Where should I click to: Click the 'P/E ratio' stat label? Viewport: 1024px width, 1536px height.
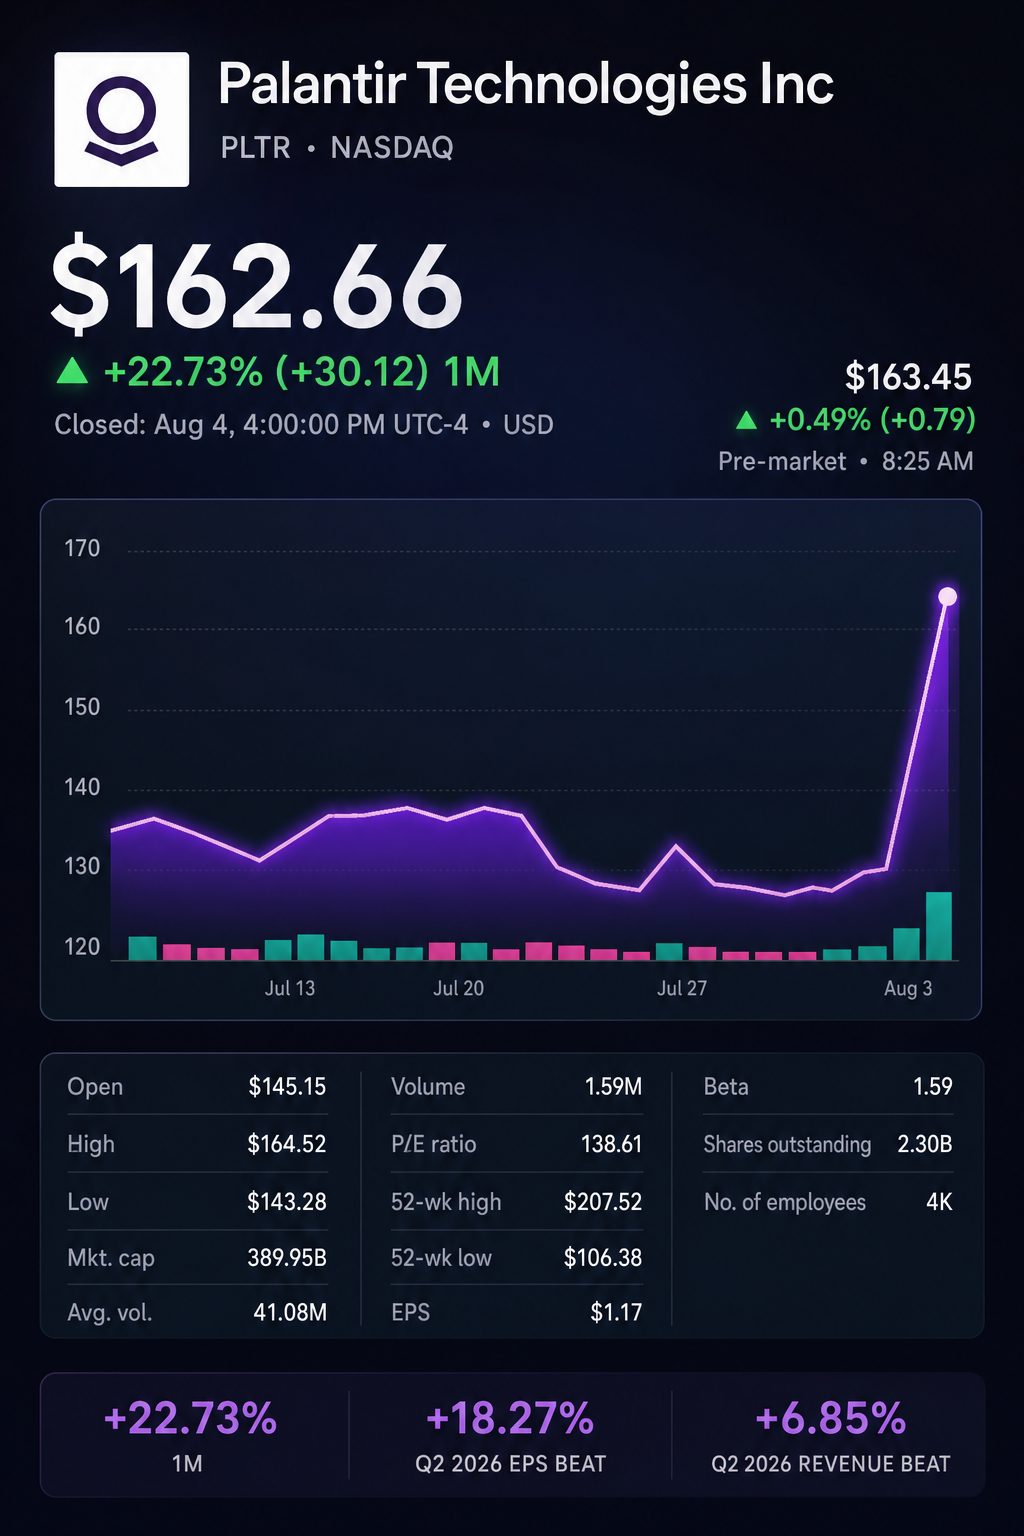(x=434, y=1144)
